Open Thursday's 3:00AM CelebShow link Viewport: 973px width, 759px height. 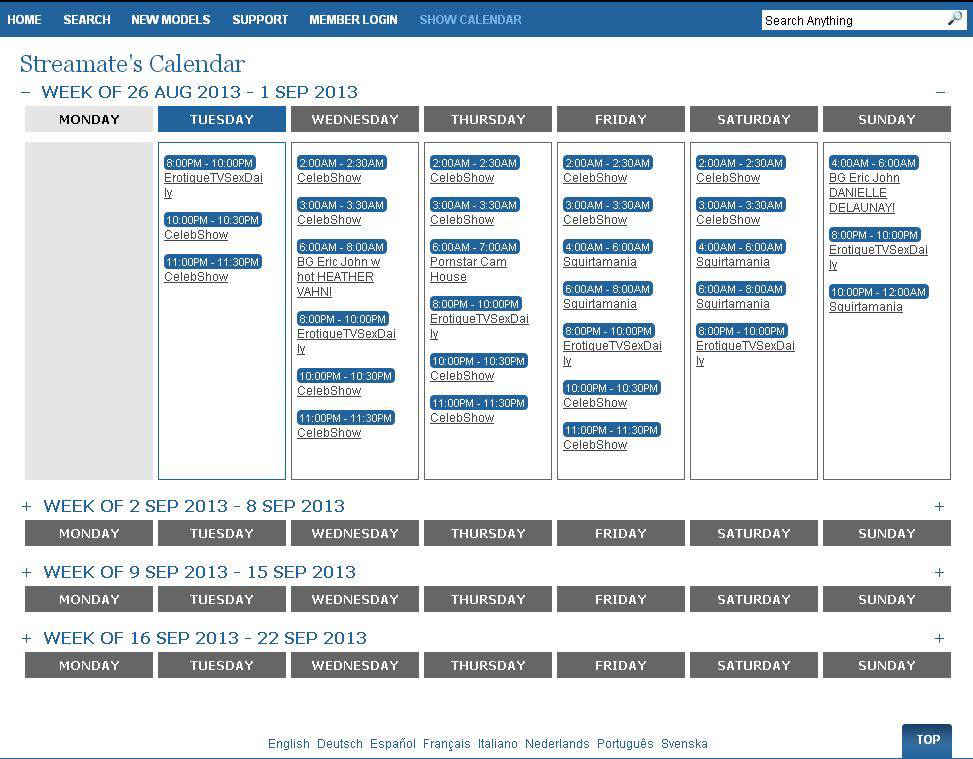pos(462,220)
